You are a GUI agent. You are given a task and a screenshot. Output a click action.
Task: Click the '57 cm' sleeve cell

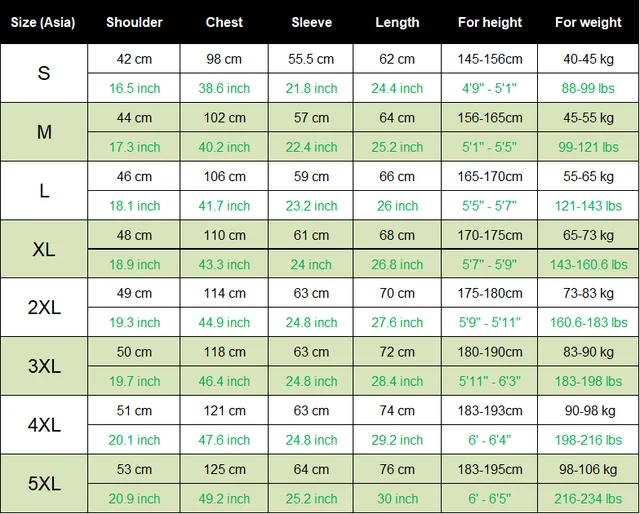[x=311, y=118]
